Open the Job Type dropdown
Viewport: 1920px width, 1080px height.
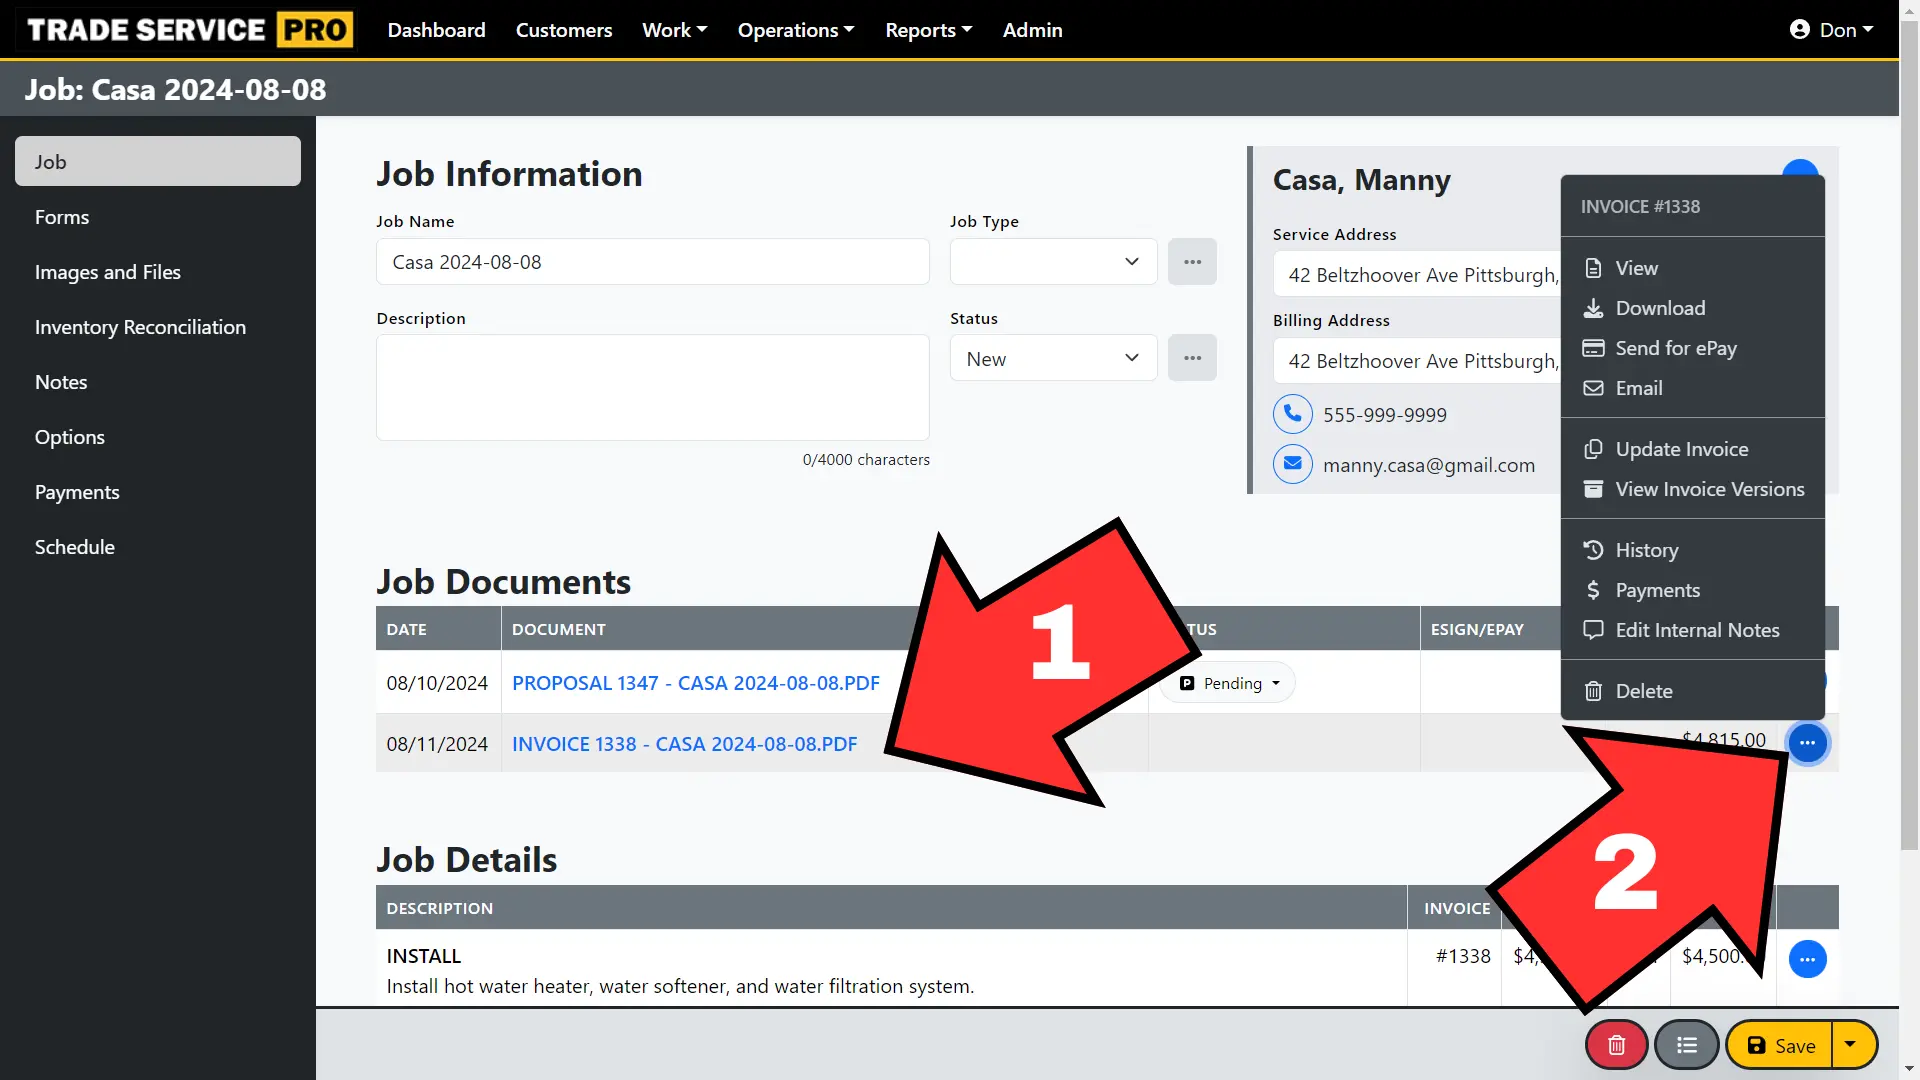1052,261
